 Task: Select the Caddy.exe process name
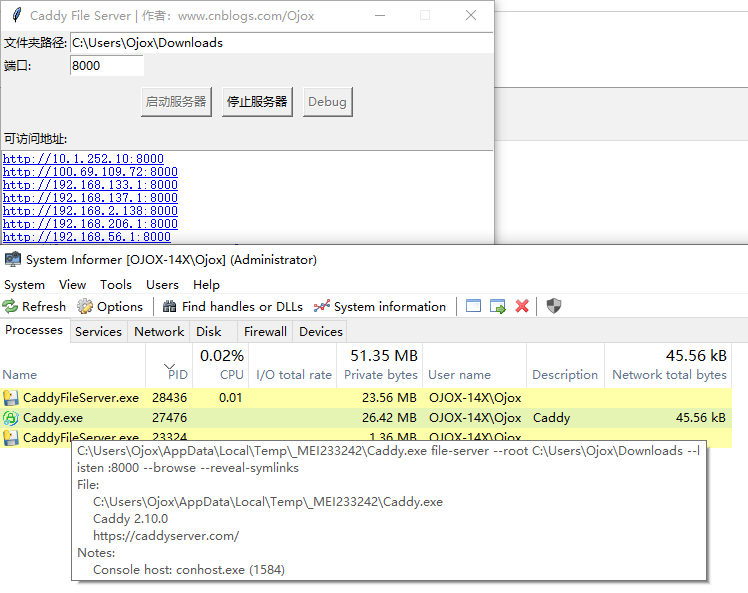pos(53,418)
